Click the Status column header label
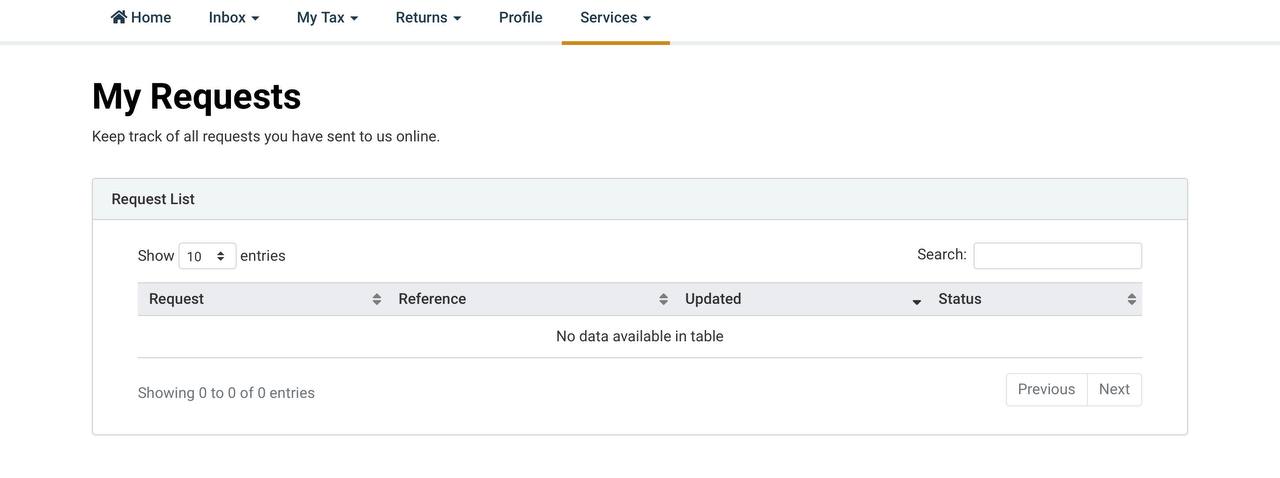 pyautogui.click(x=959, y=299)
